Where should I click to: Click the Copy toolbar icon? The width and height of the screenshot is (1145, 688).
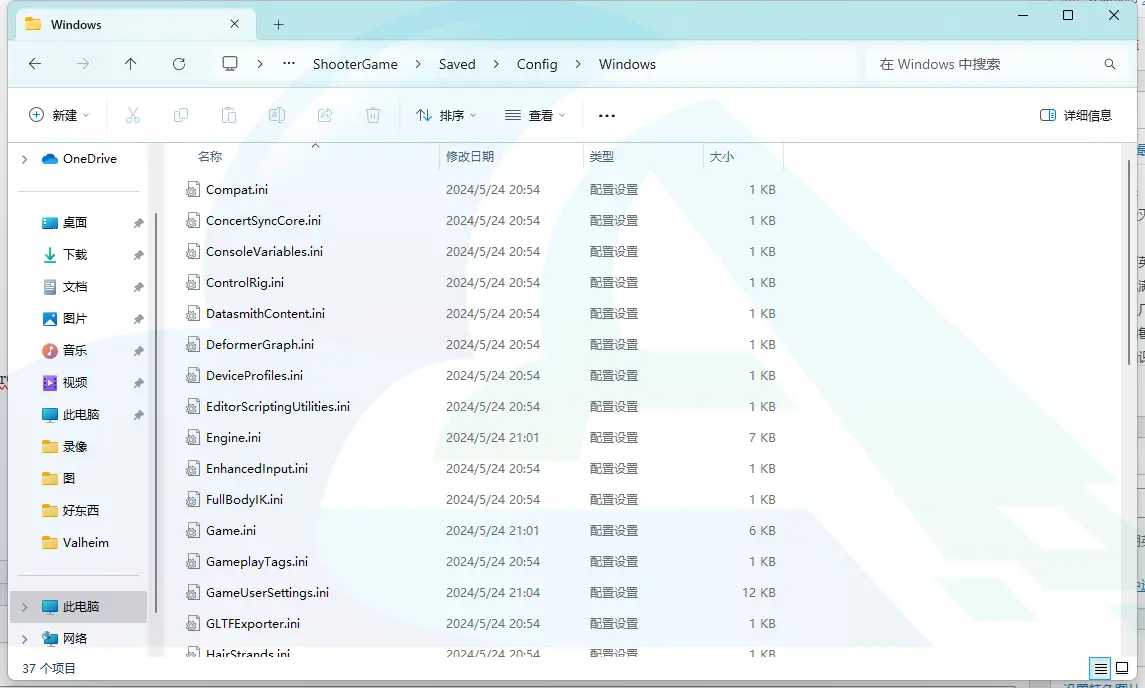click(181, 115)
